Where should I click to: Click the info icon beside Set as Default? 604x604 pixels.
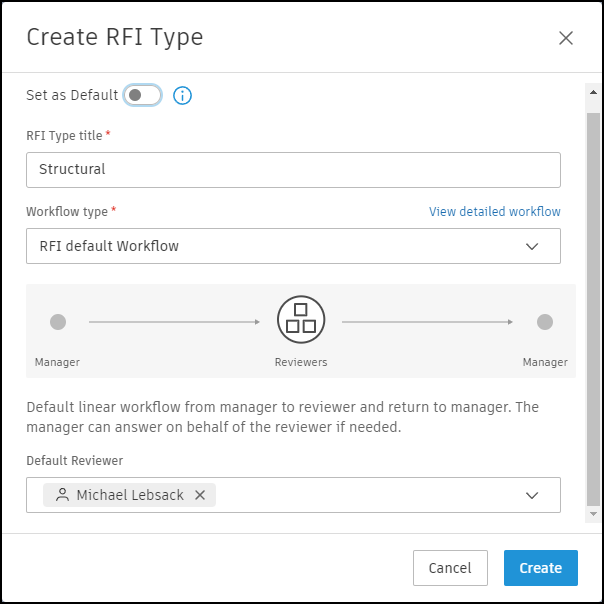pos(182,95)
